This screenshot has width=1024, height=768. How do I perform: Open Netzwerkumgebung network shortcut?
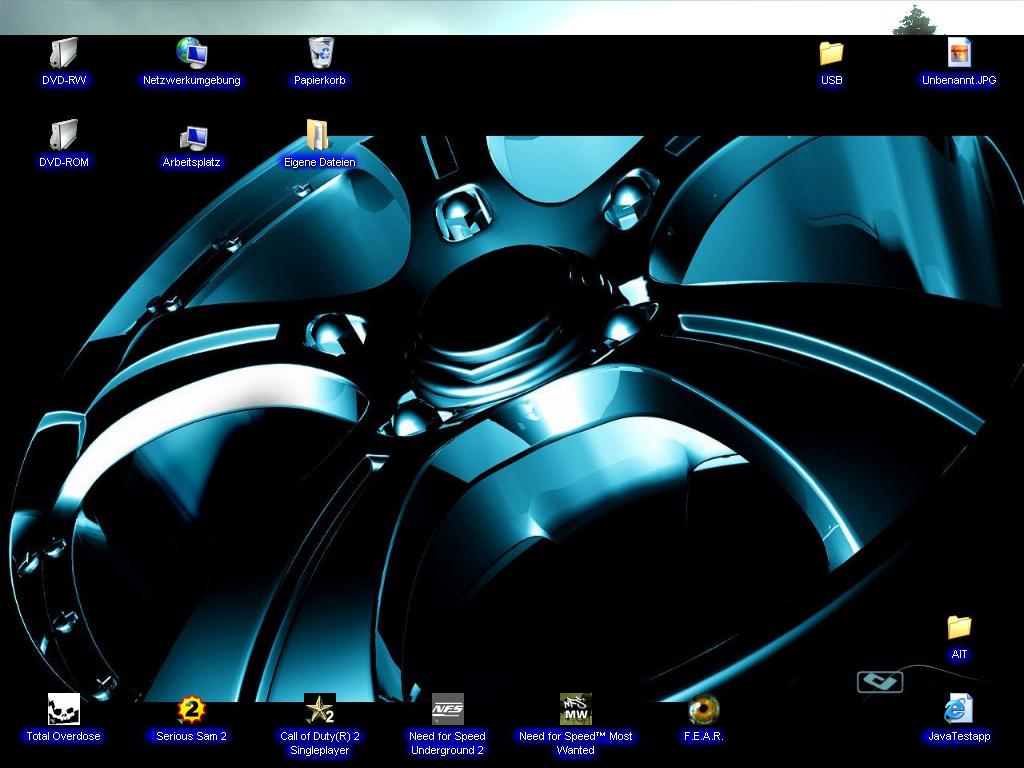(x=191, y=53)
